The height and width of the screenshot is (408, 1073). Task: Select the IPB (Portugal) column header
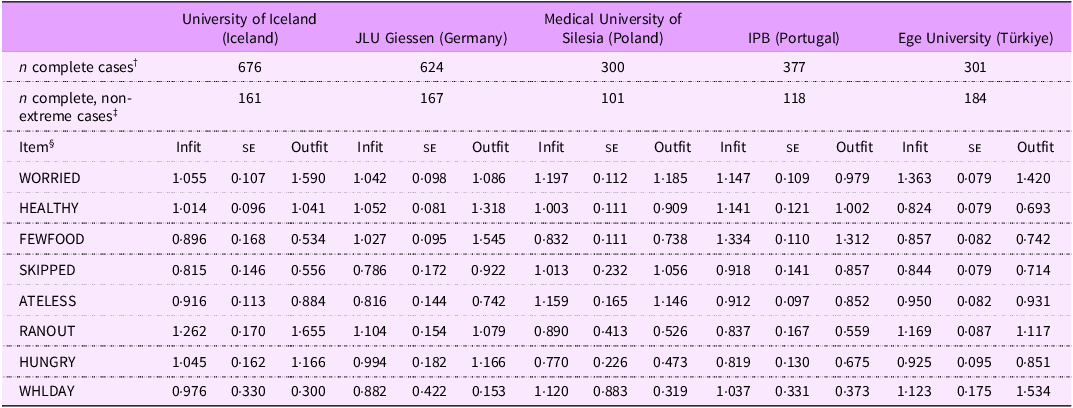click(794, 38)
